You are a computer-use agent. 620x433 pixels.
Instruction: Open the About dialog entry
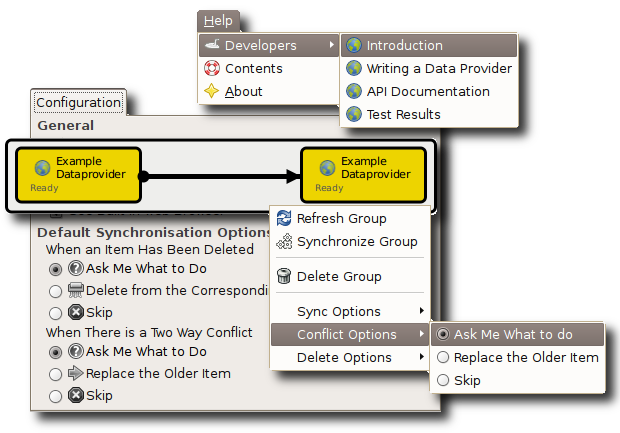coord(269,91)
